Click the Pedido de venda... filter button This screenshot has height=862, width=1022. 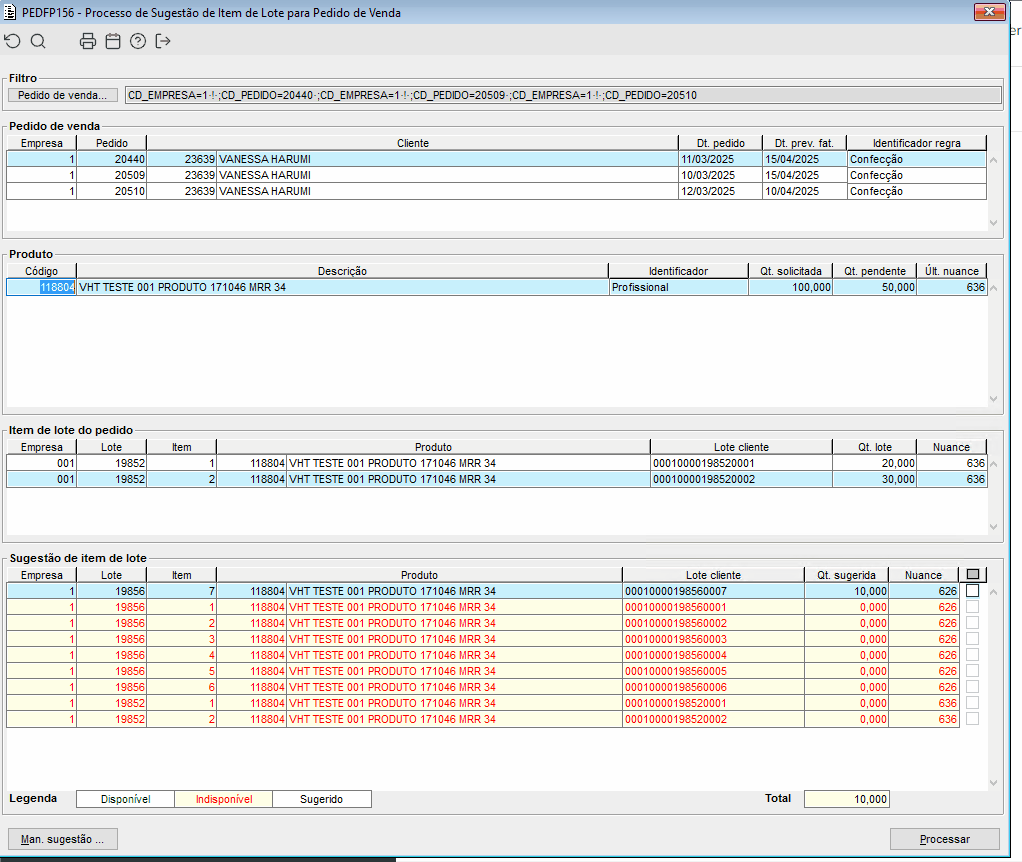pyautogui.click(x=63, y=95)
